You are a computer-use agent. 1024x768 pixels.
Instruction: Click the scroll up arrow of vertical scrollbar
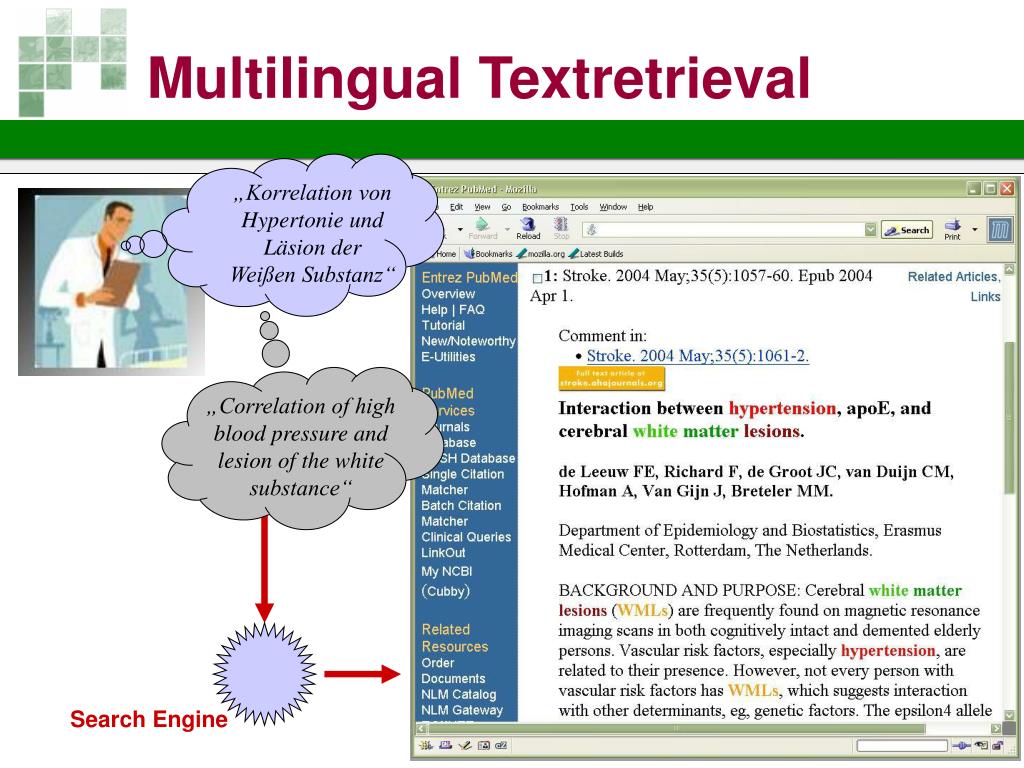point(1009,269)
